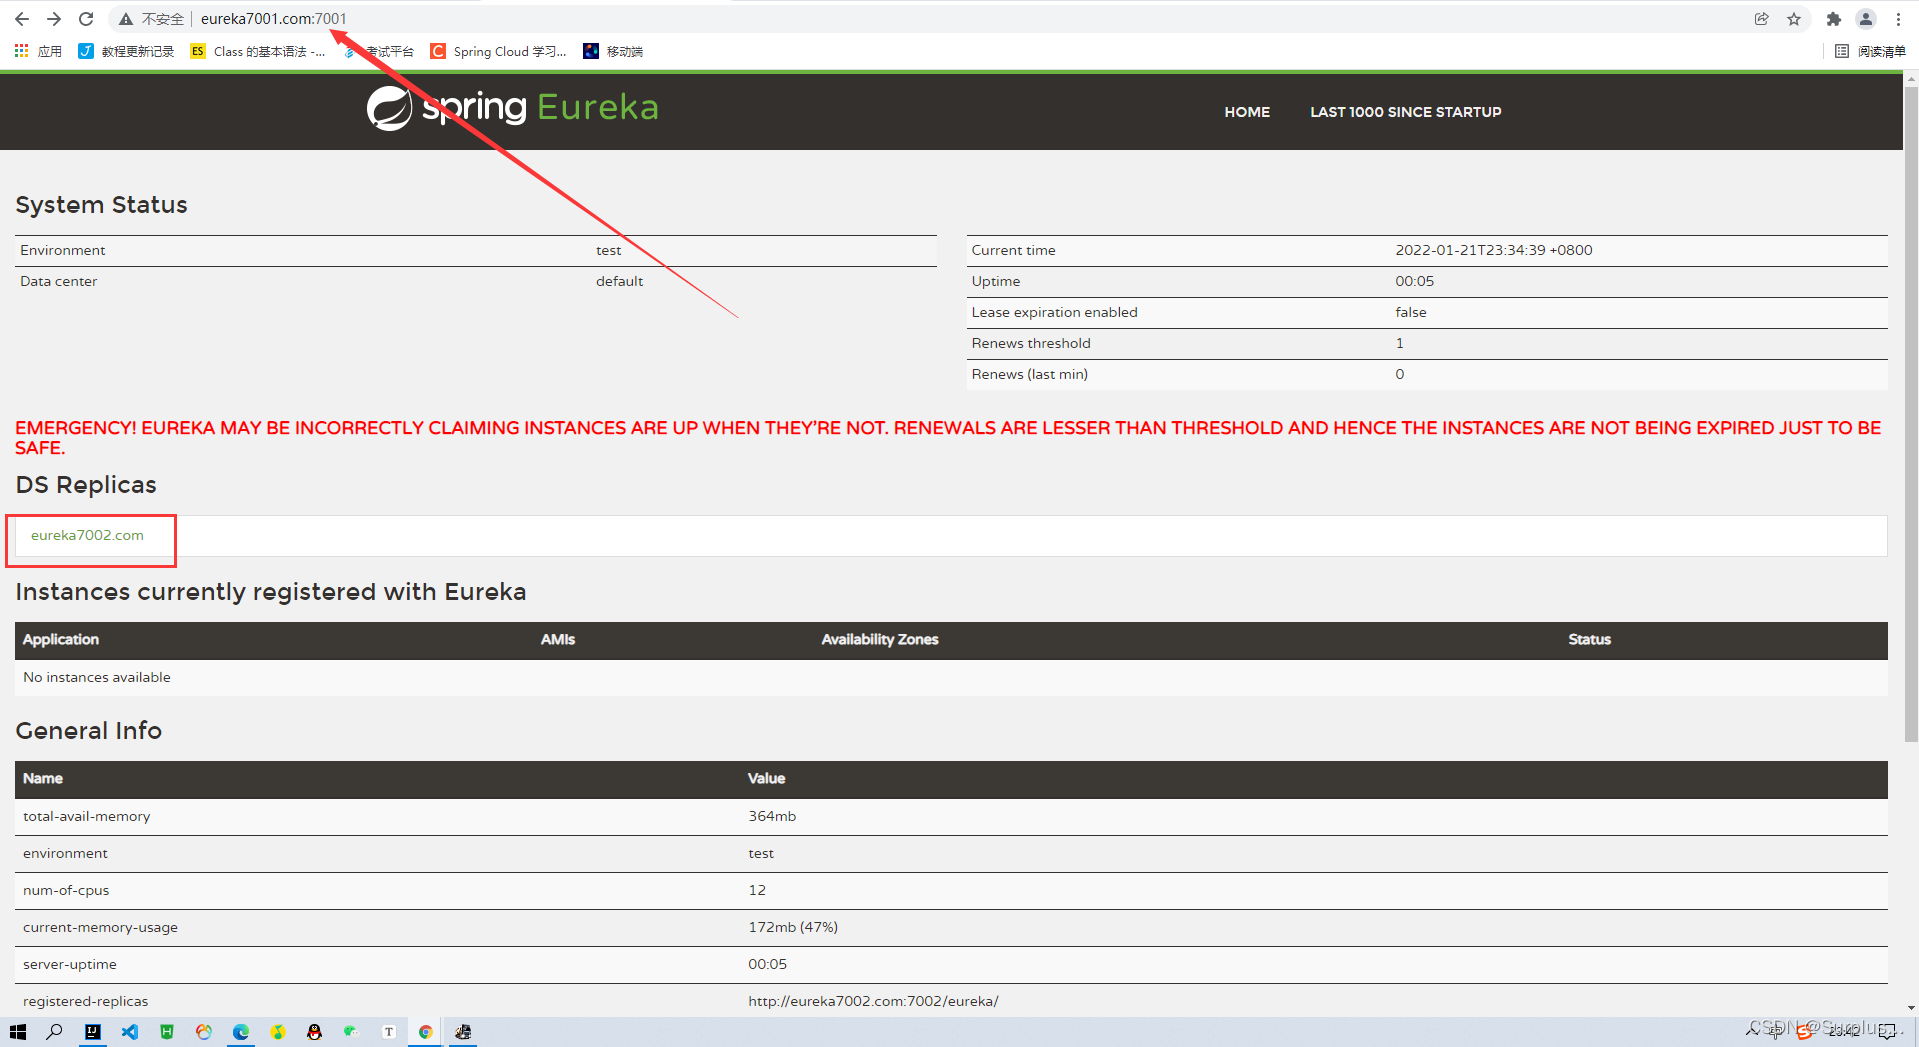Image resolution: width=1919 pixels, height=1047 pixels.
Task: Click the red EMERGENCY warning message
Action: 948,438
